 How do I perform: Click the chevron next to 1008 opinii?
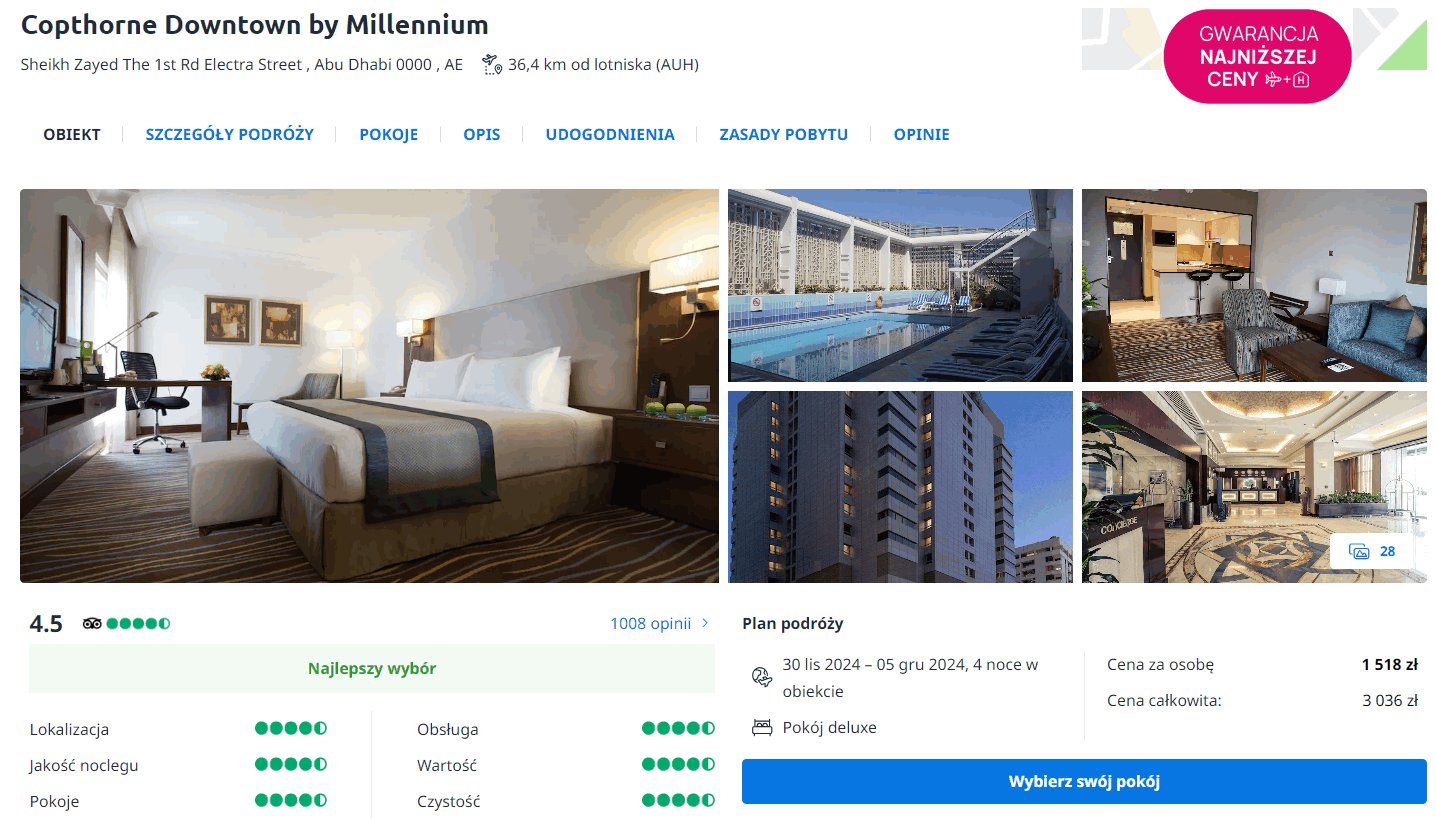point(705,623)
